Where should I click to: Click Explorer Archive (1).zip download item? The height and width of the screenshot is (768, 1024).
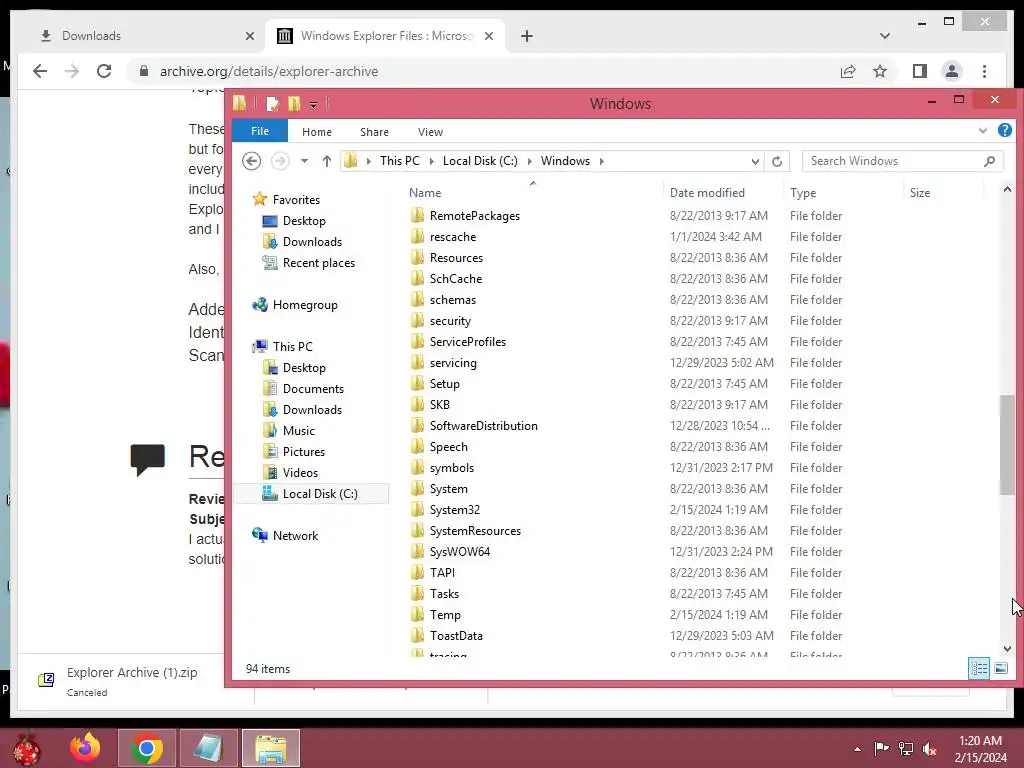tap(131, 680)
